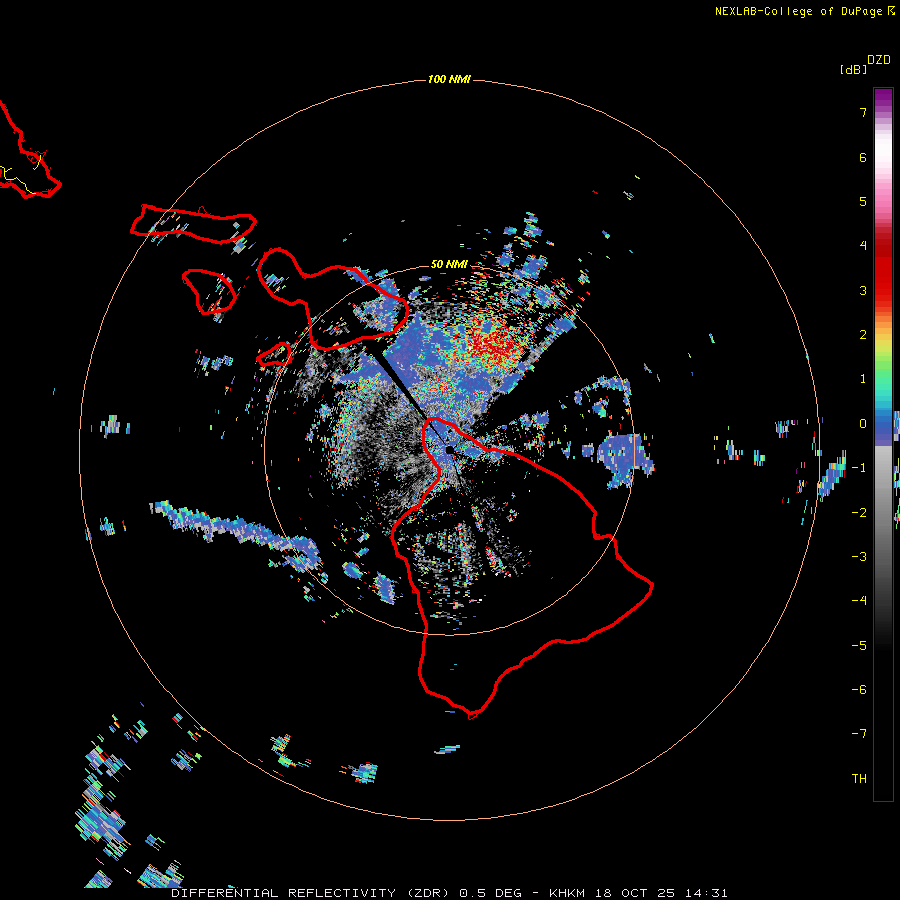Click the 50 NMI range ring label
Screen dimensions: 900x900
(x=449, y=264)
